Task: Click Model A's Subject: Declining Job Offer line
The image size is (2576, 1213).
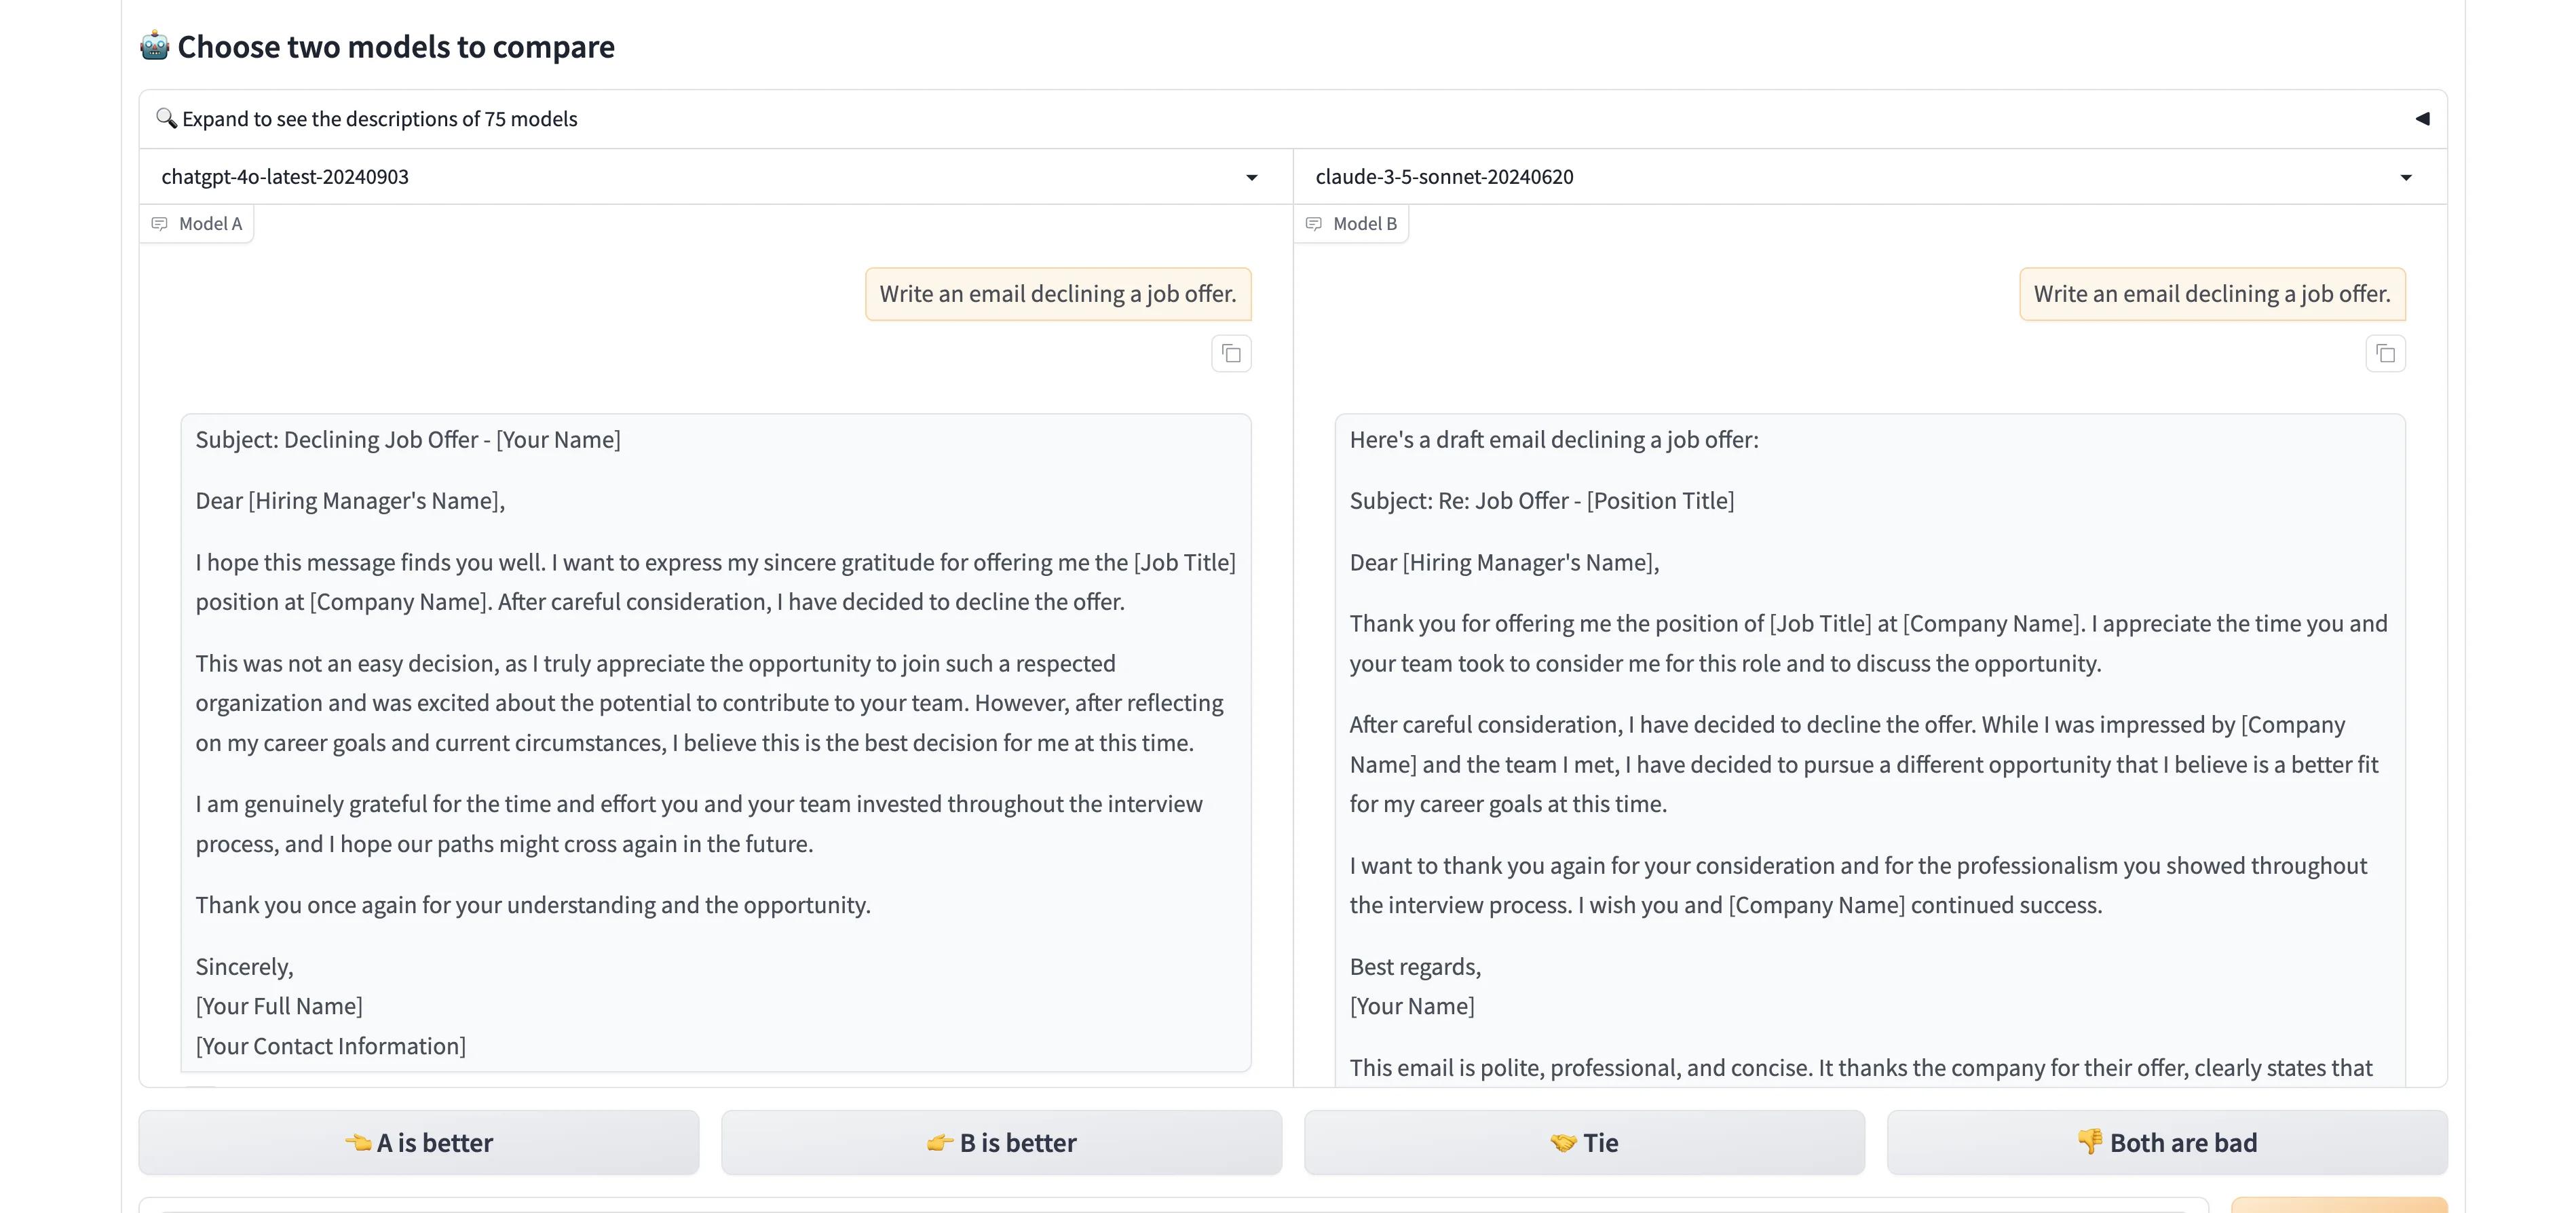Action: coord(408,440)
